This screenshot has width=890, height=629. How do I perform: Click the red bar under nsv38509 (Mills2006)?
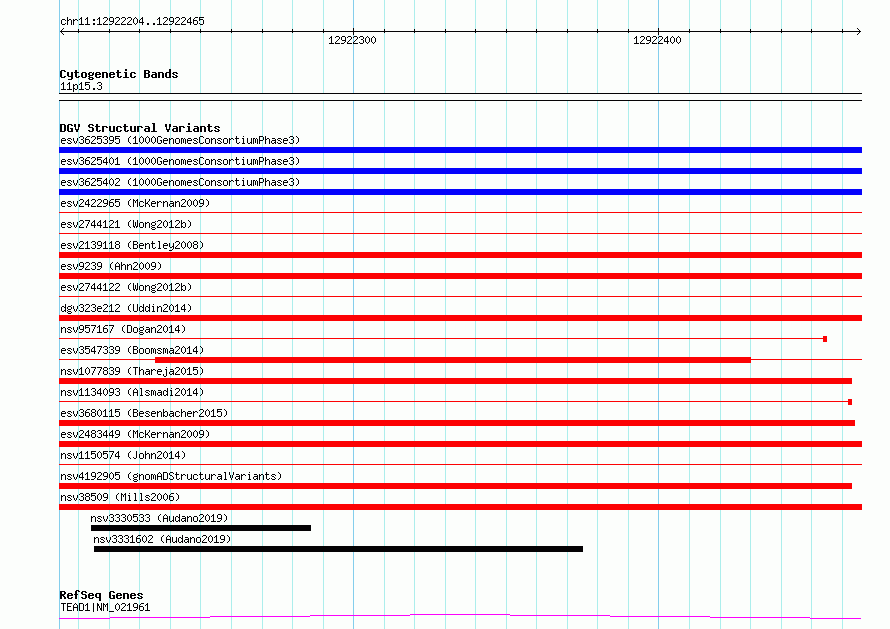coord(460,507)
